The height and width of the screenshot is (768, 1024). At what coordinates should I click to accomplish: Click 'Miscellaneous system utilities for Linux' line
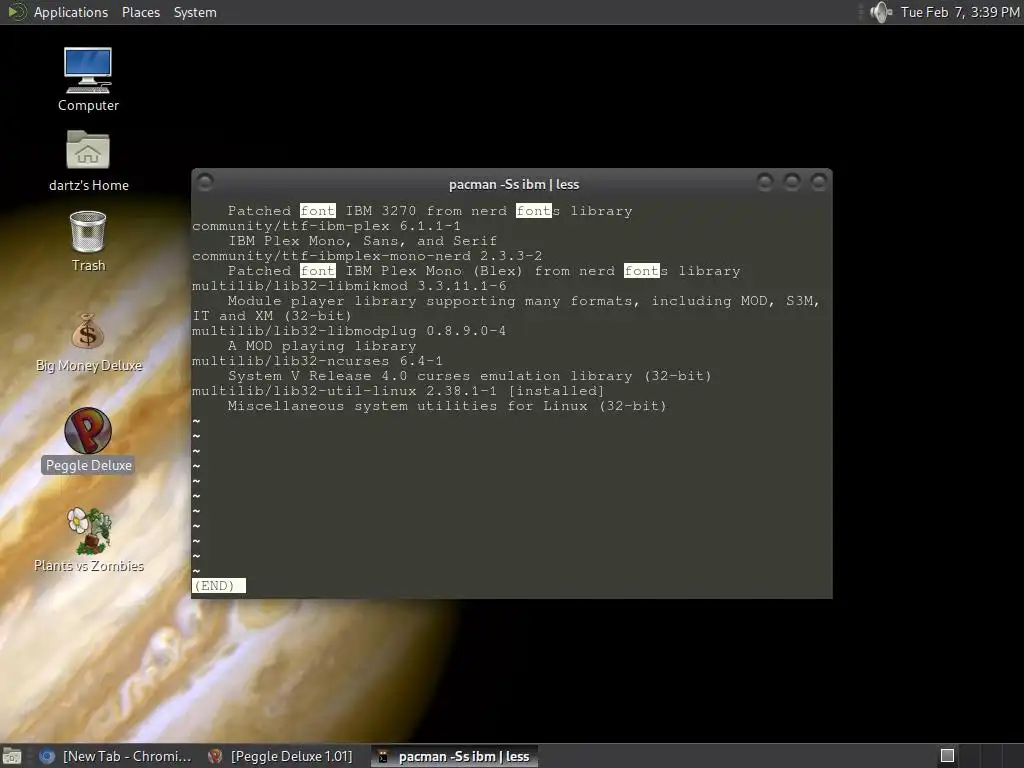pyautogui.click(x=447, y=406)
